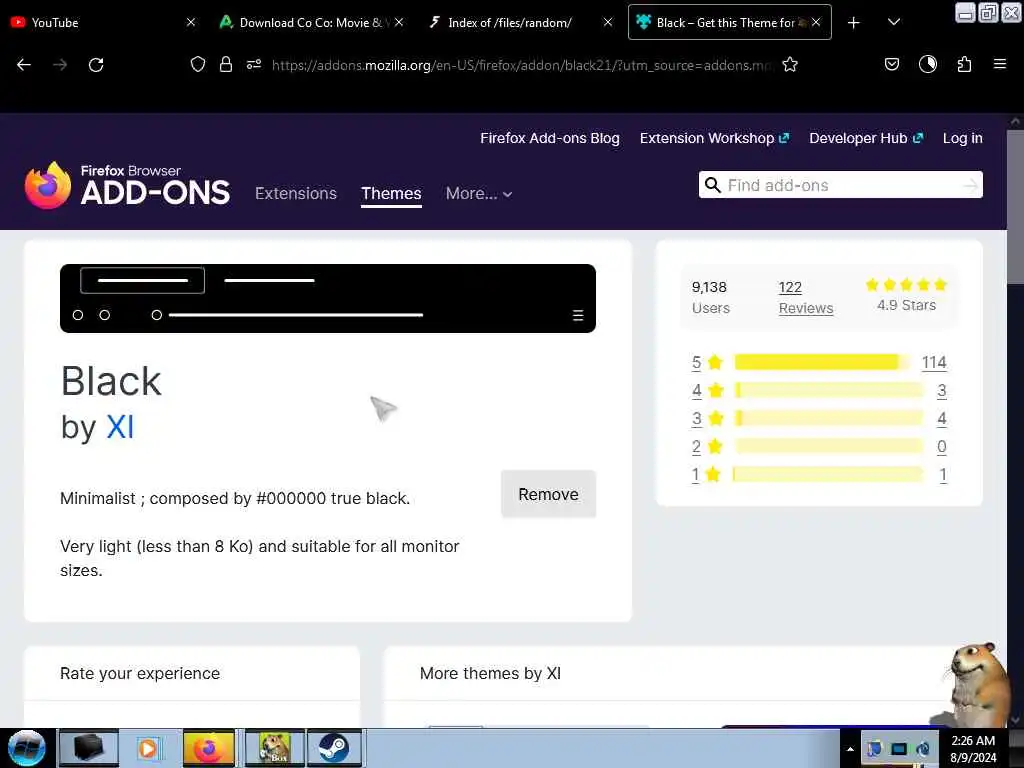Switch to the YouTube tab

coord(103,22)
